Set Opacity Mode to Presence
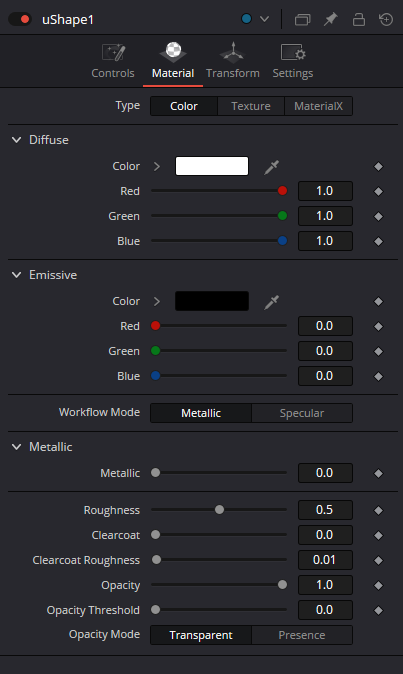403x674 pixels. 302,635
